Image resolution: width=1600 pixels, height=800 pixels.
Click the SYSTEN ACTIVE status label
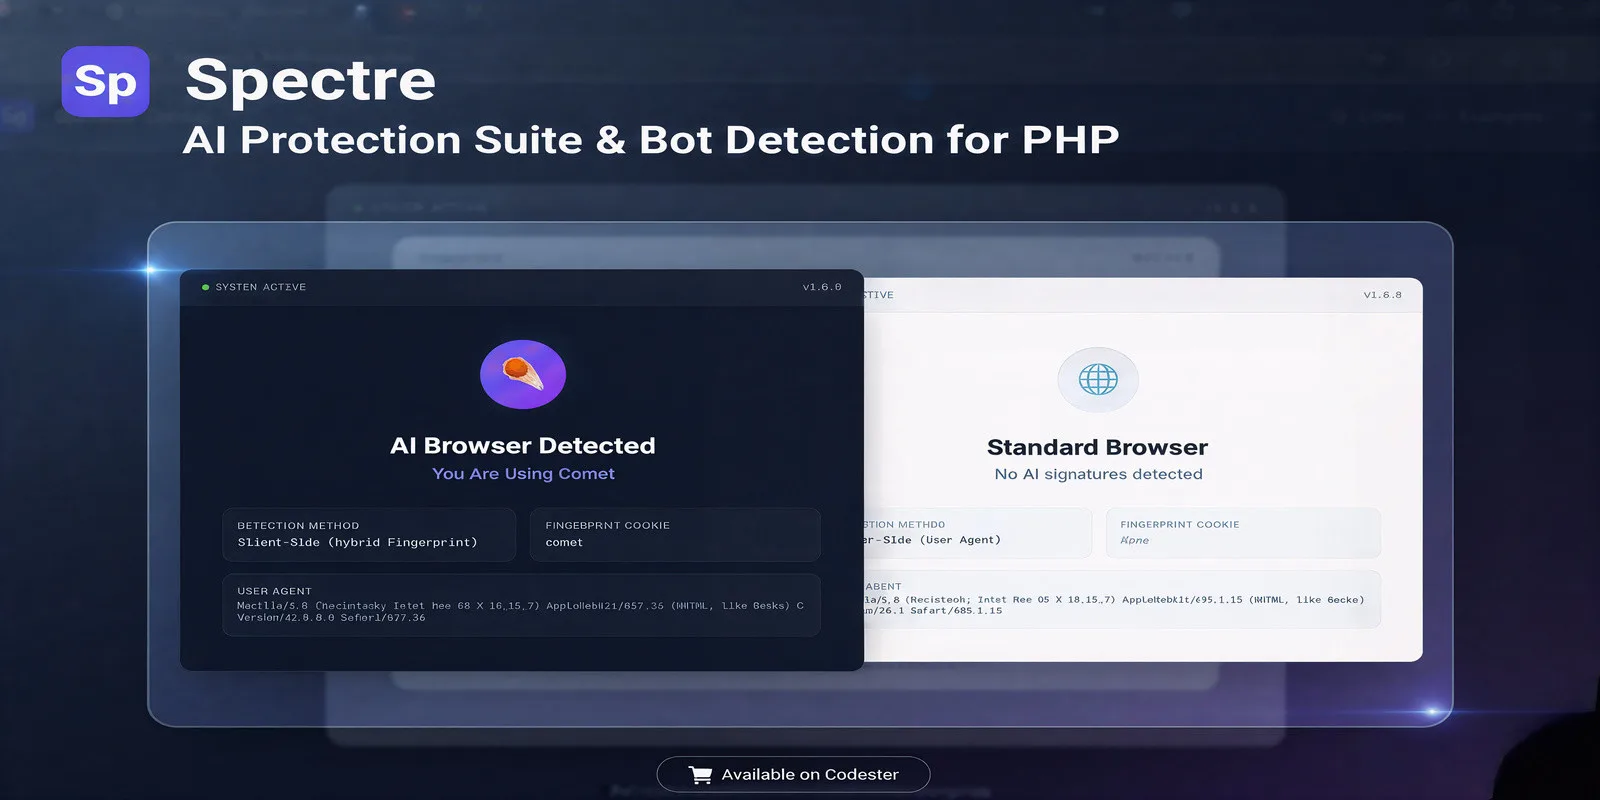pyautogui.click(x=261, y=287)
